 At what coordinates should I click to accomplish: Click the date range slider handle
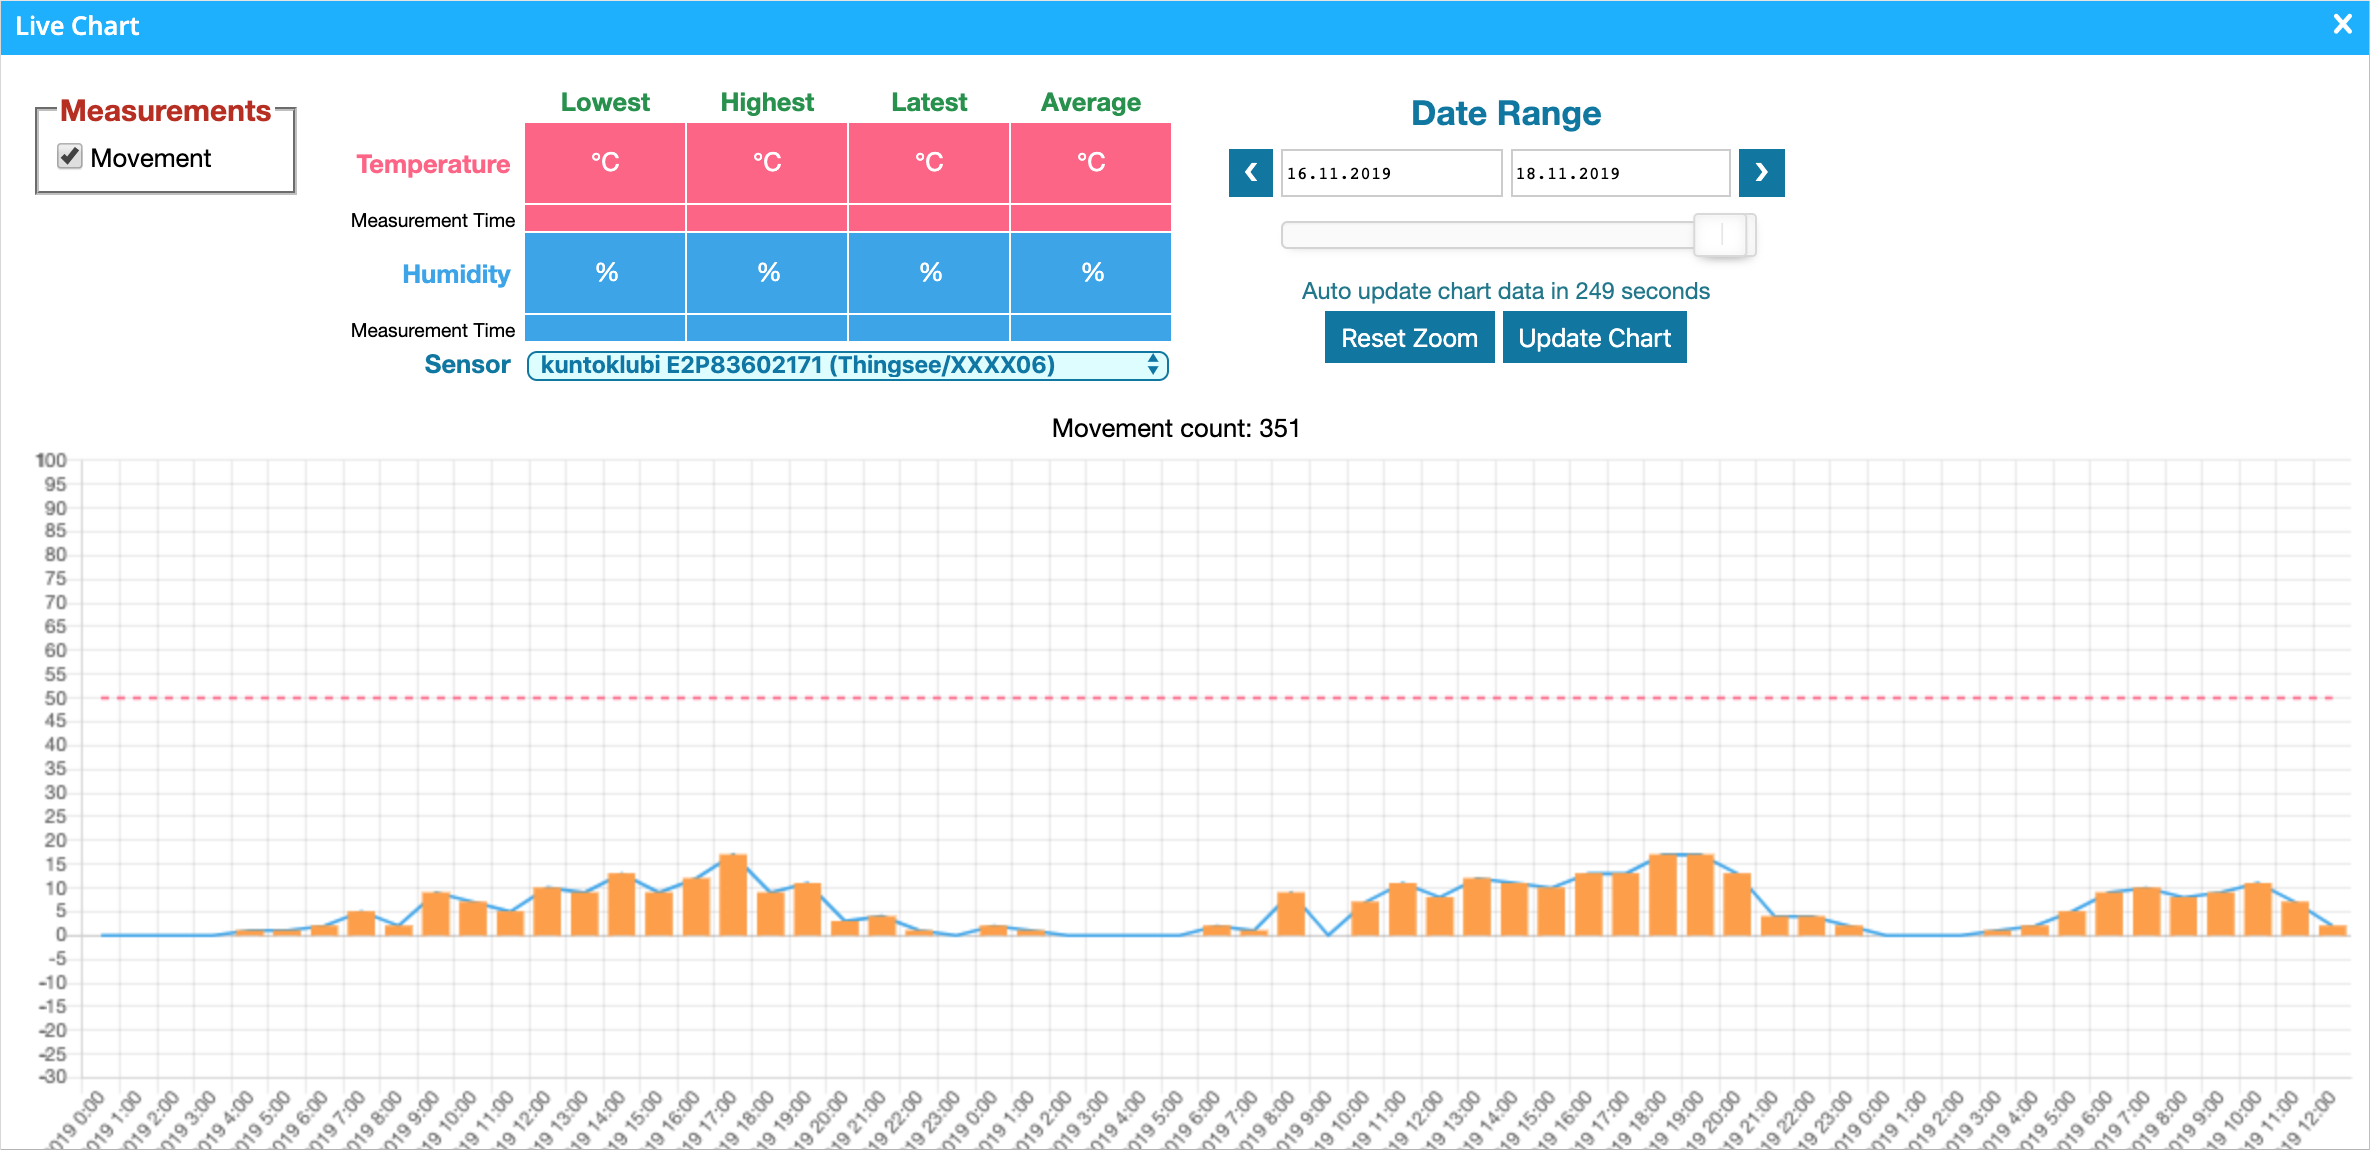1722,235
